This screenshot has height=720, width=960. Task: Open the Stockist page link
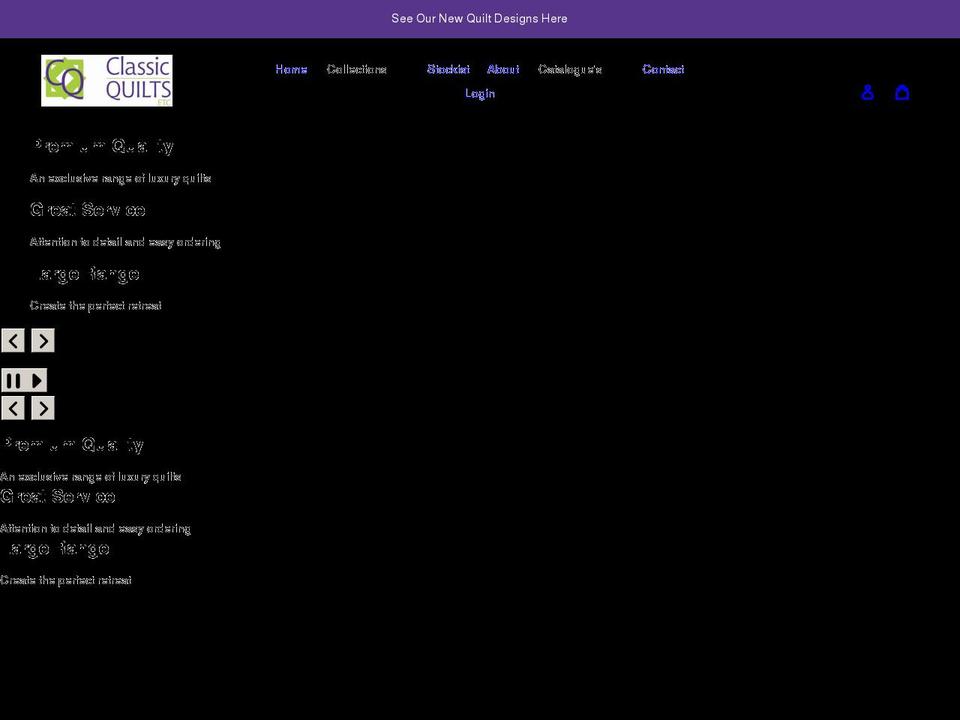(x=448, y=69)
